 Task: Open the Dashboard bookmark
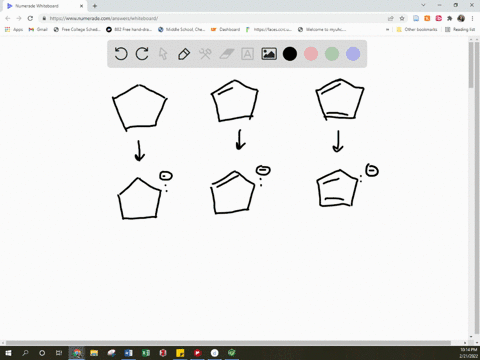(226, 29)
